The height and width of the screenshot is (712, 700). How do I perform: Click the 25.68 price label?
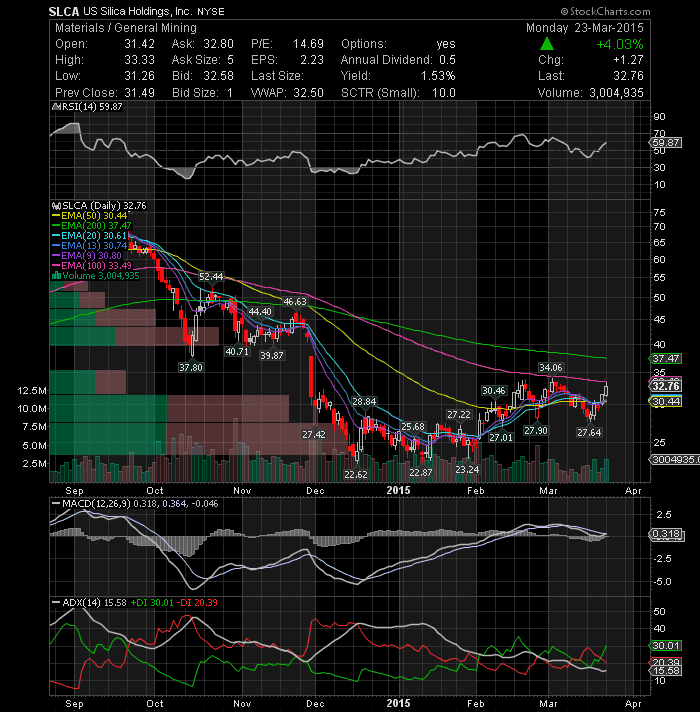(413, 426)
